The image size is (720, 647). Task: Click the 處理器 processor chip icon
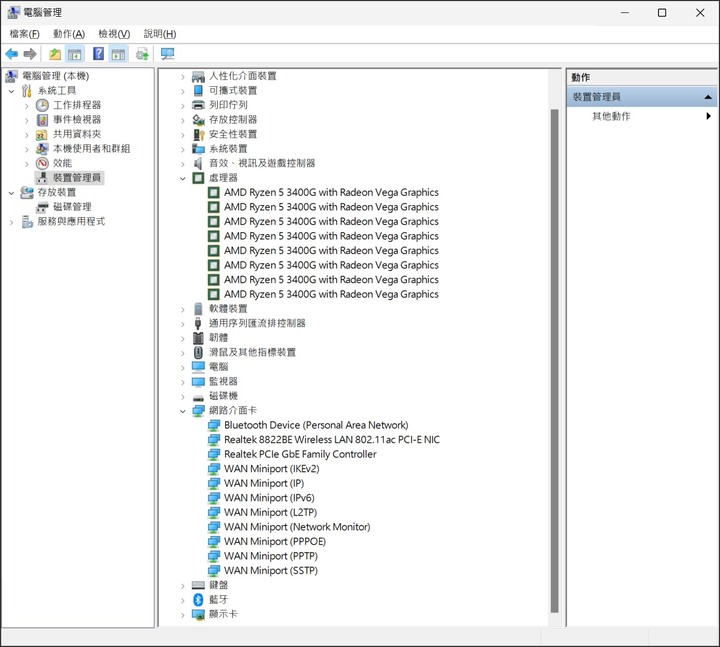198,178
